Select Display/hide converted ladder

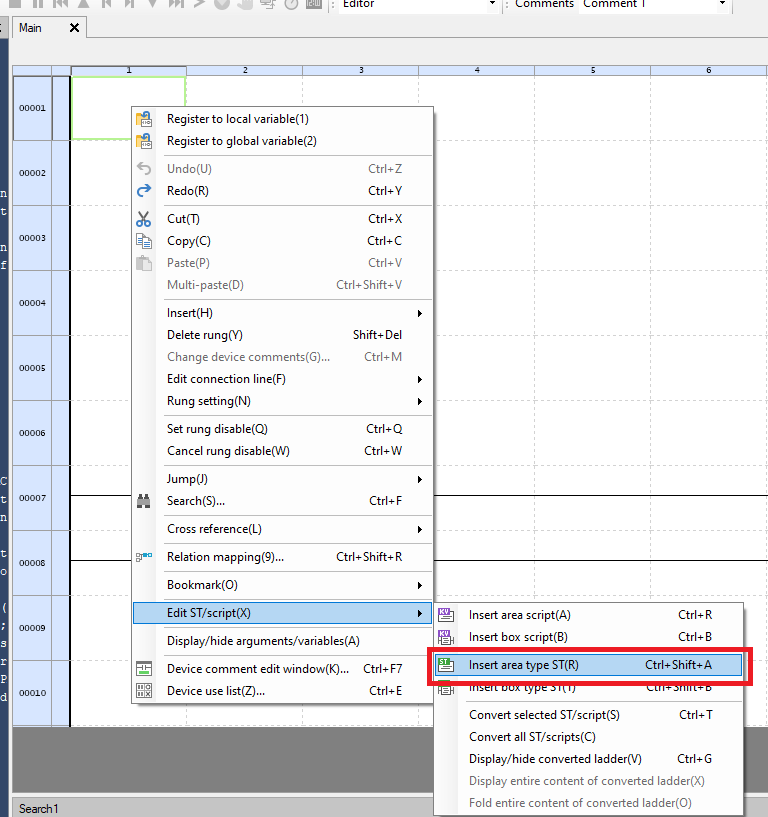coord(555,759)
